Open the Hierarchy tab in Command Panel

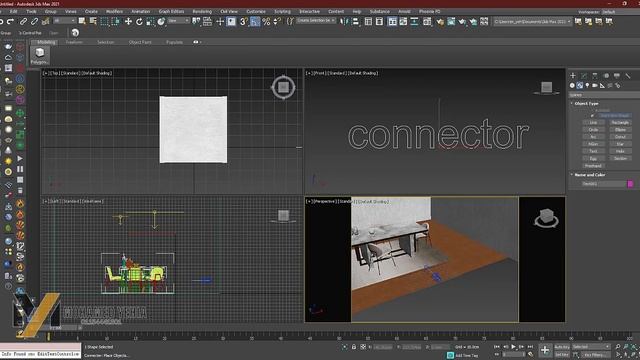[595, 76]
